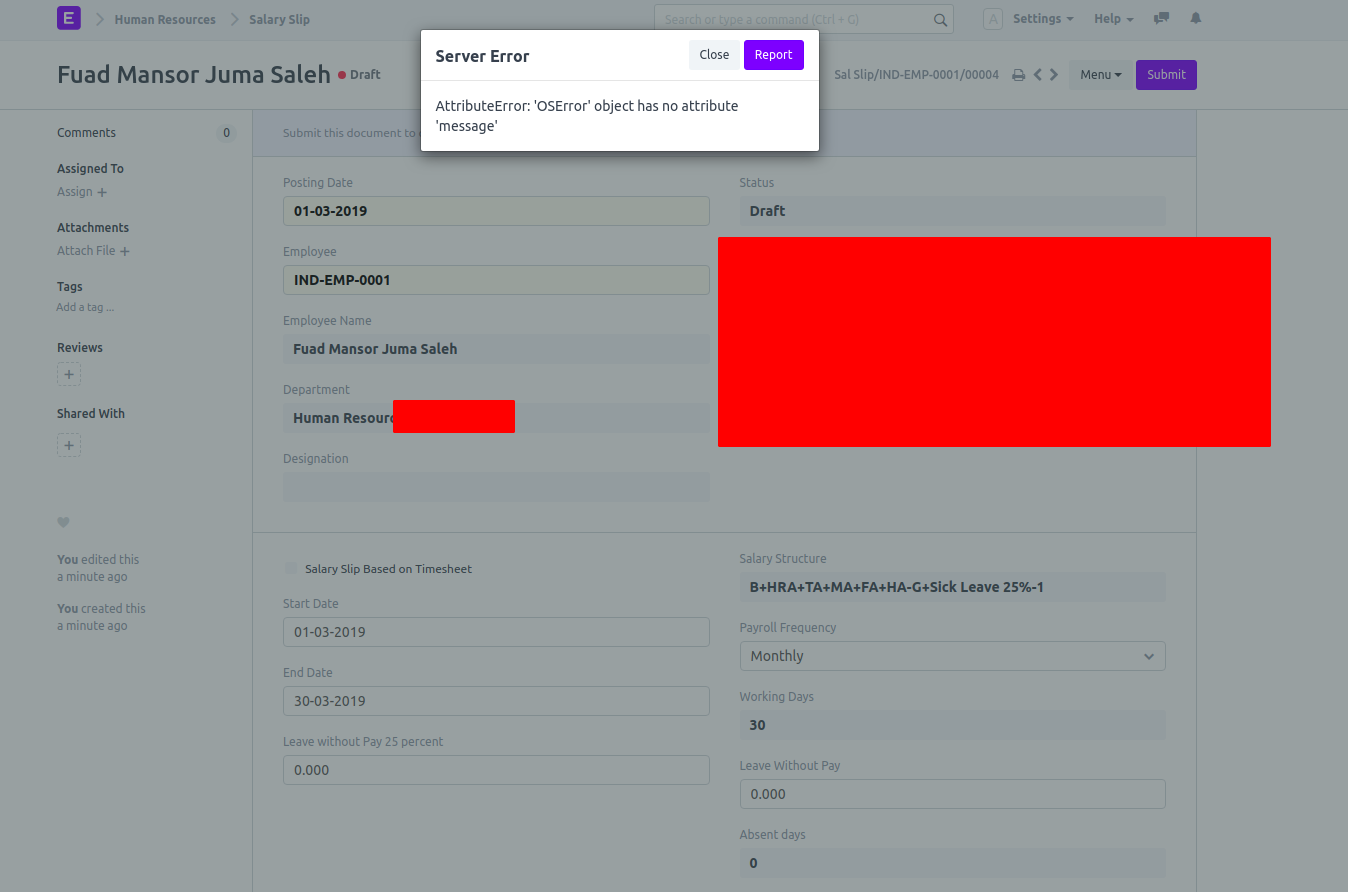Expand the Help dropdown
This screenshot has width=1348, height=892.
(x=1113, y=18)
